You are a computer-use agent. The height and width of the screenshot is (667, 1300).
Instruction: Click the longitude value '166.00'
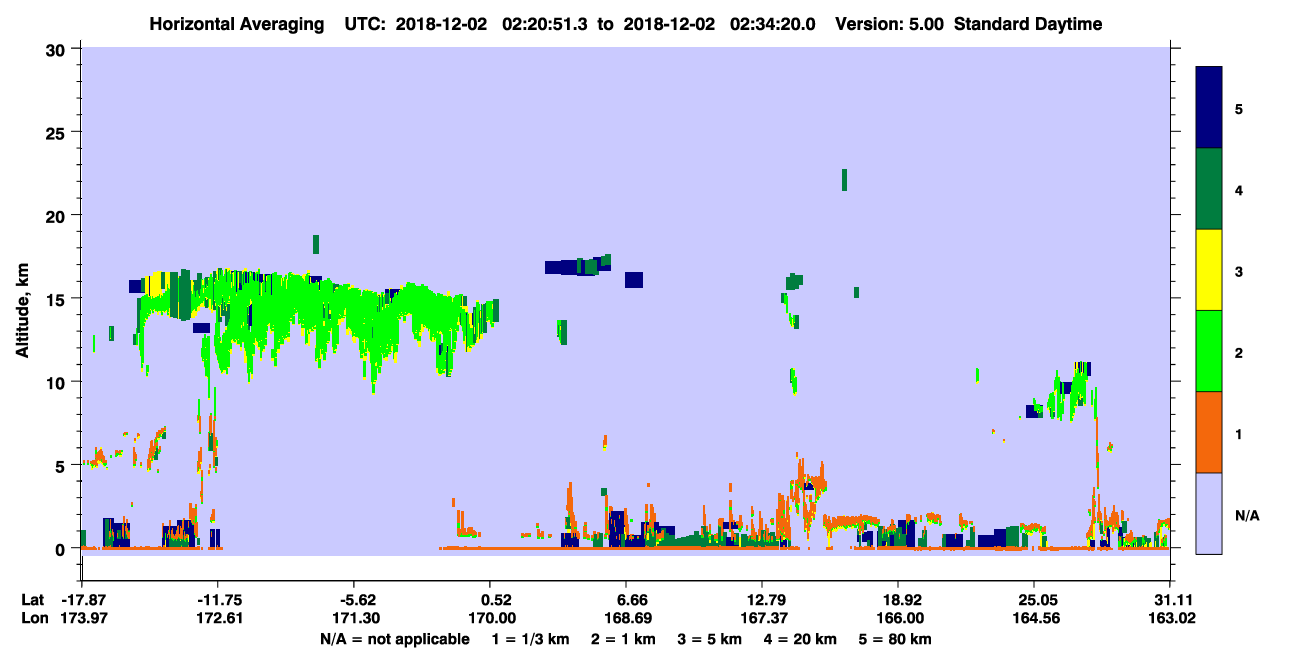(x=902, y=619)
